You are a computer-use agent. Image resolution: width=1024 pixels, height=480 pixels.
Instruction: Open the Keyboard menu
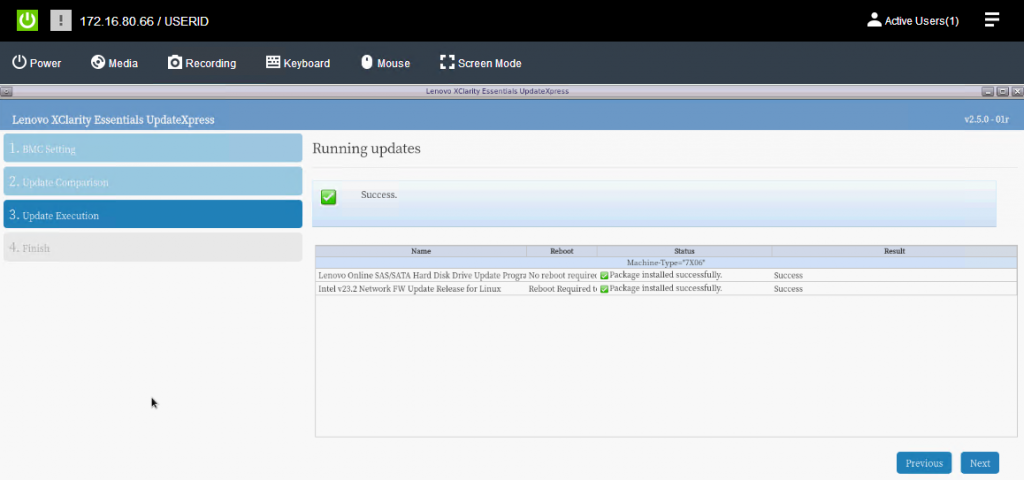pyautogui.click(x=298, y=63)
